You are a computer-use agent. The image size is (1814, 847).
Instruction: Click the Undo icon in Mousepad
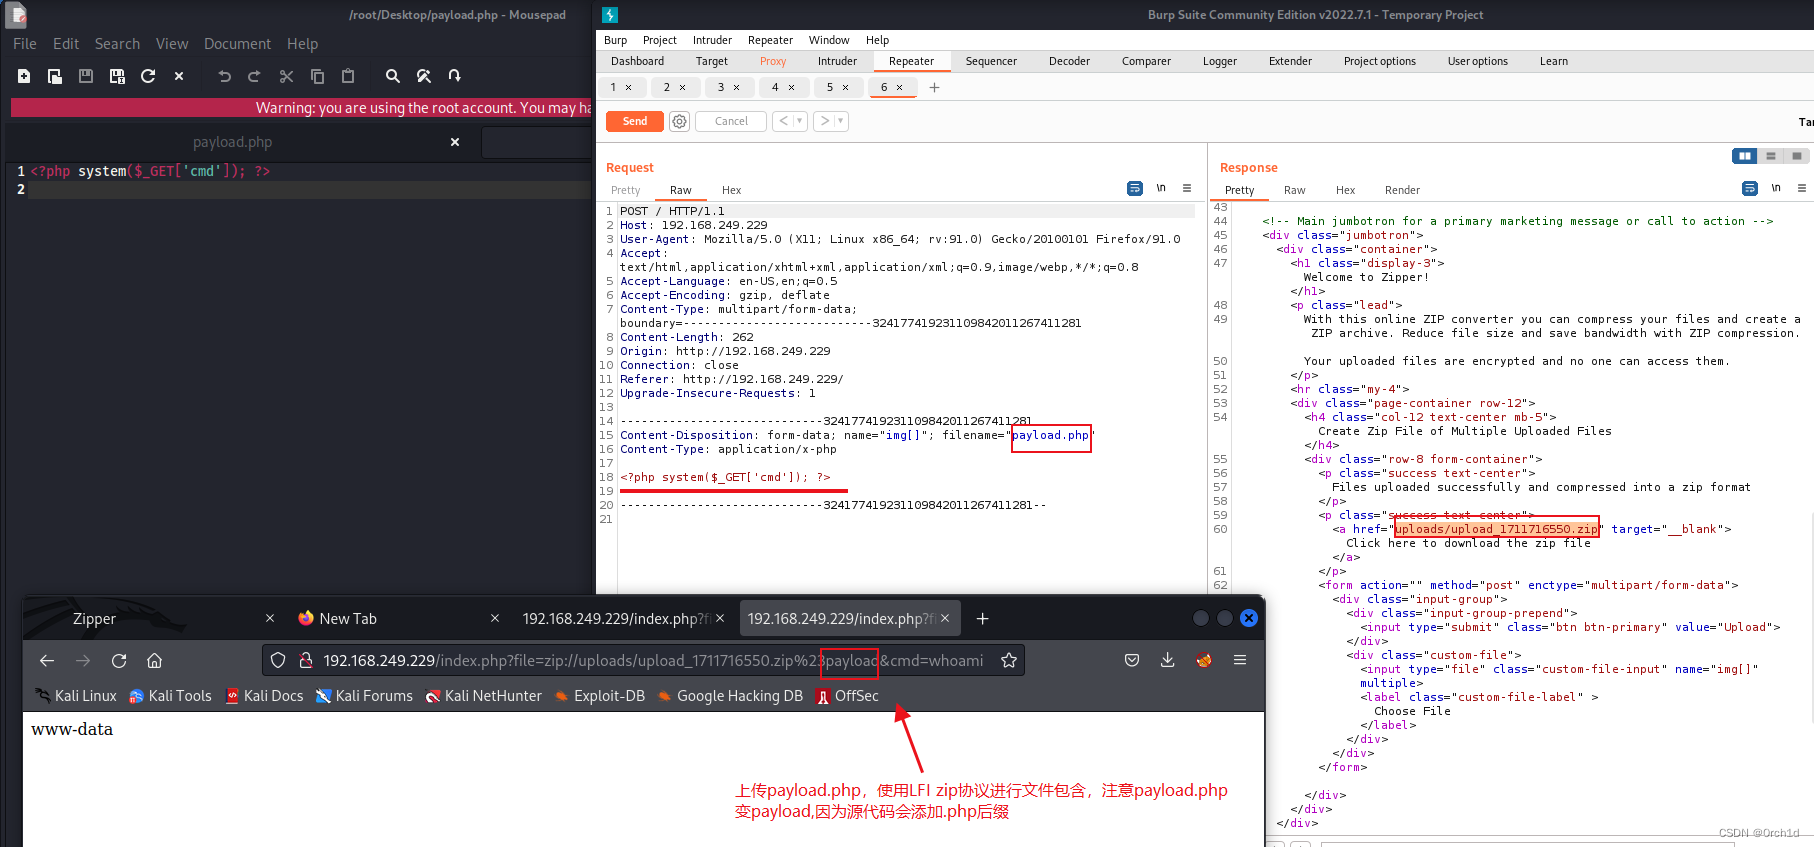[x=224, y=76]
